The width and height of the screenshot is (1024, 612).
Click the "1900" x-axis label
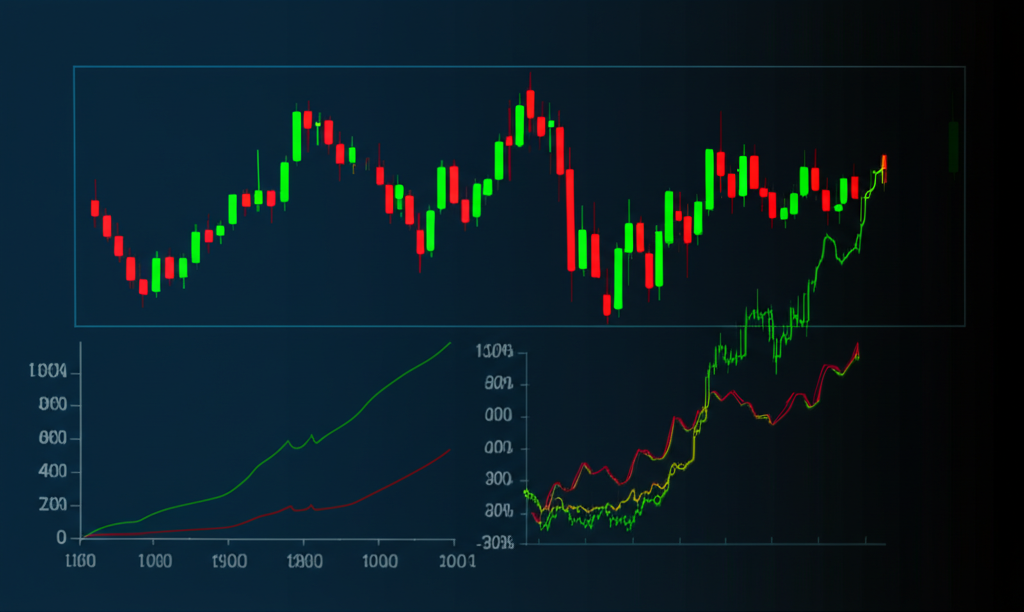230,561
